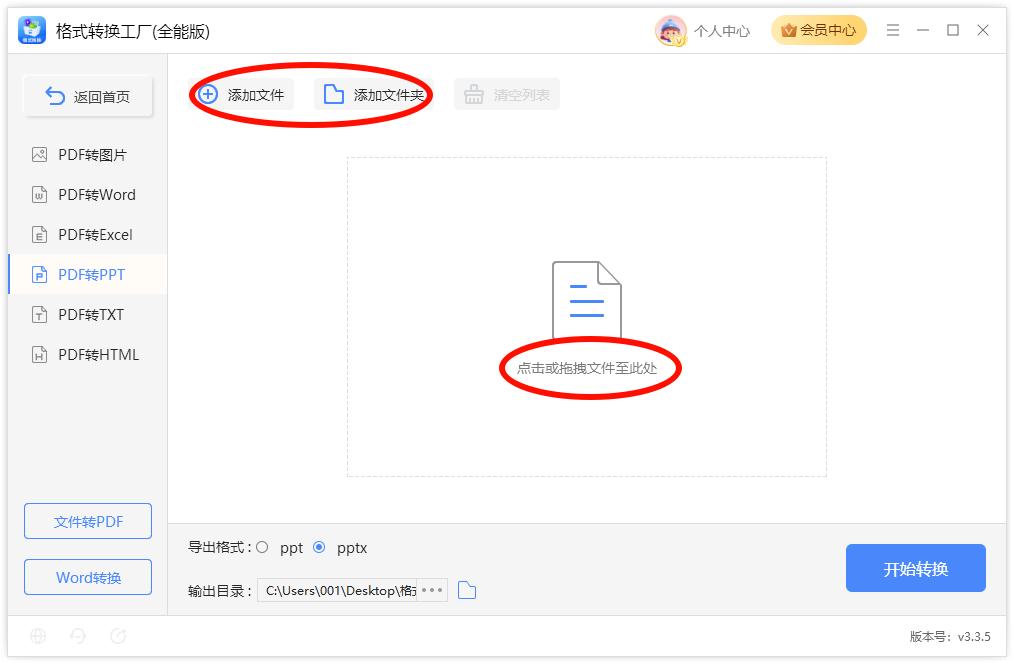Click the 添加文件 plus icon button

[241, 94]
